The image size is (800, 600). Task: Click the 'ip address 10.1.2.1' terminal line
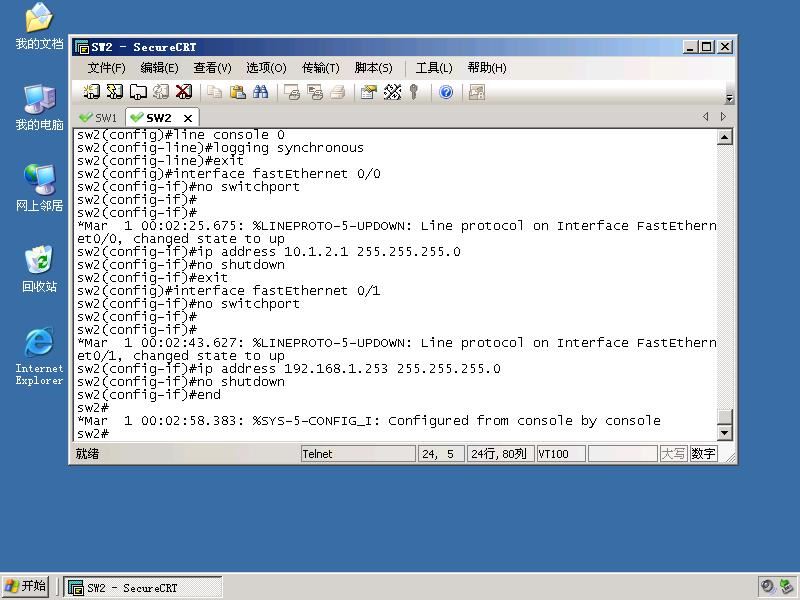(x=269, y=252)
